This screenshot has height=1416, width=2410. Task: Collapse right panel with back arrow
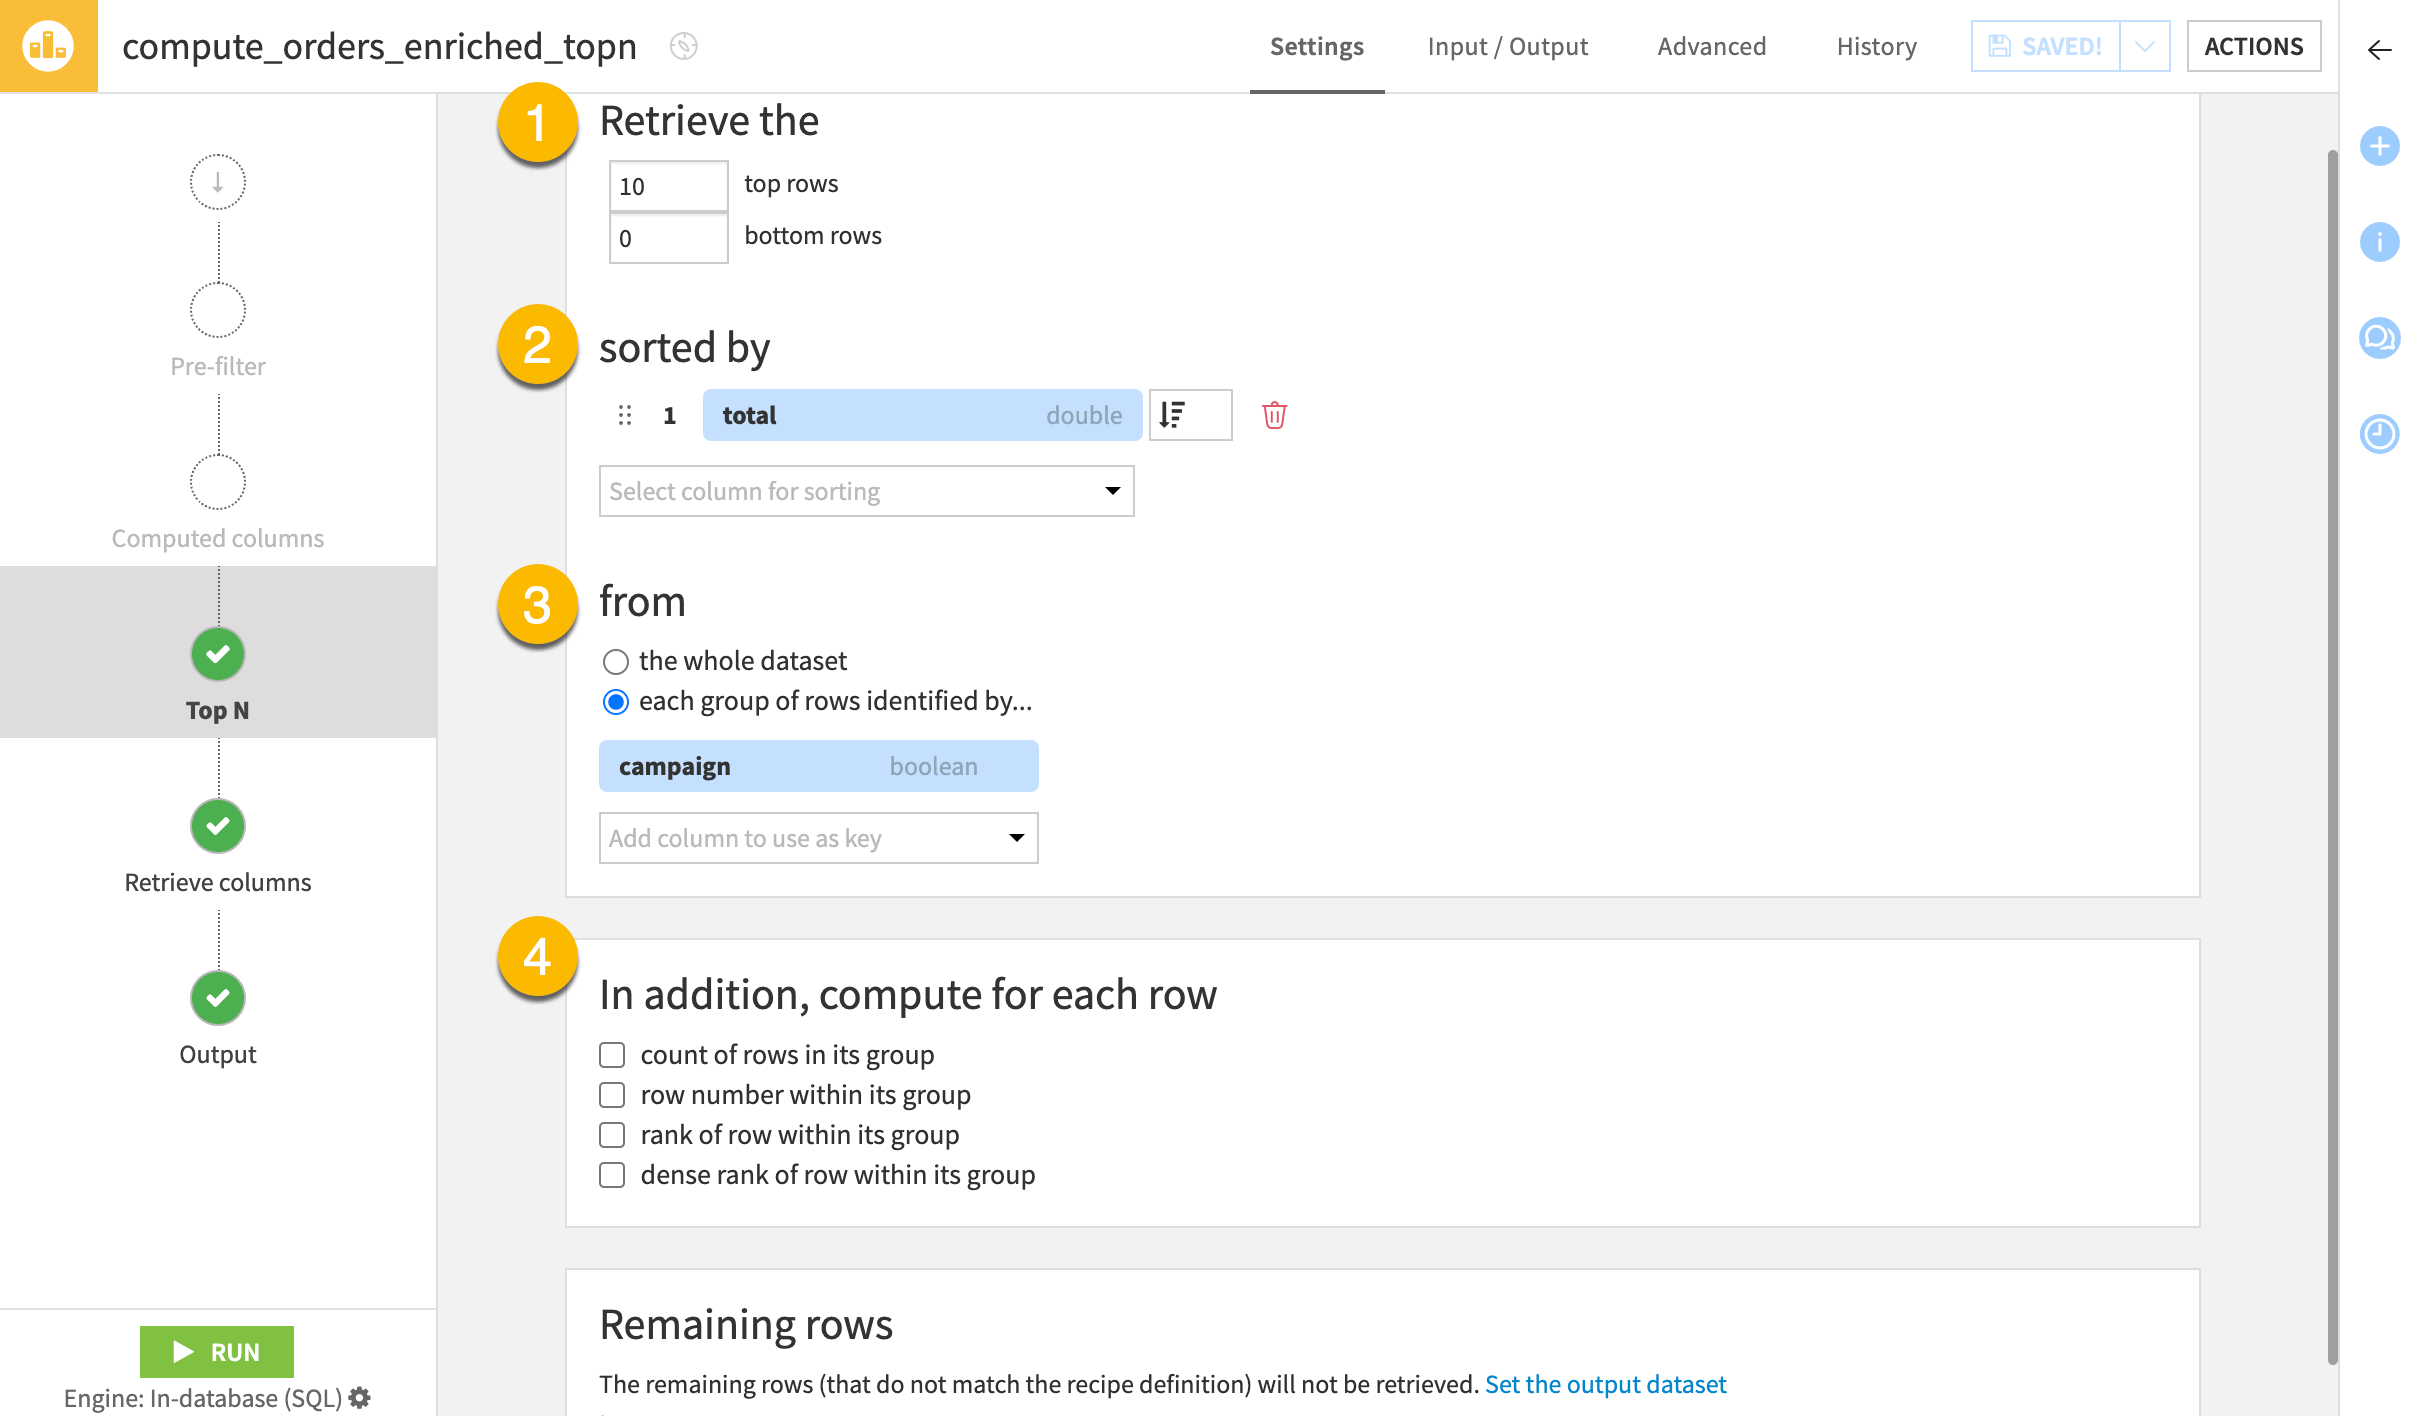pos(2379,50)
